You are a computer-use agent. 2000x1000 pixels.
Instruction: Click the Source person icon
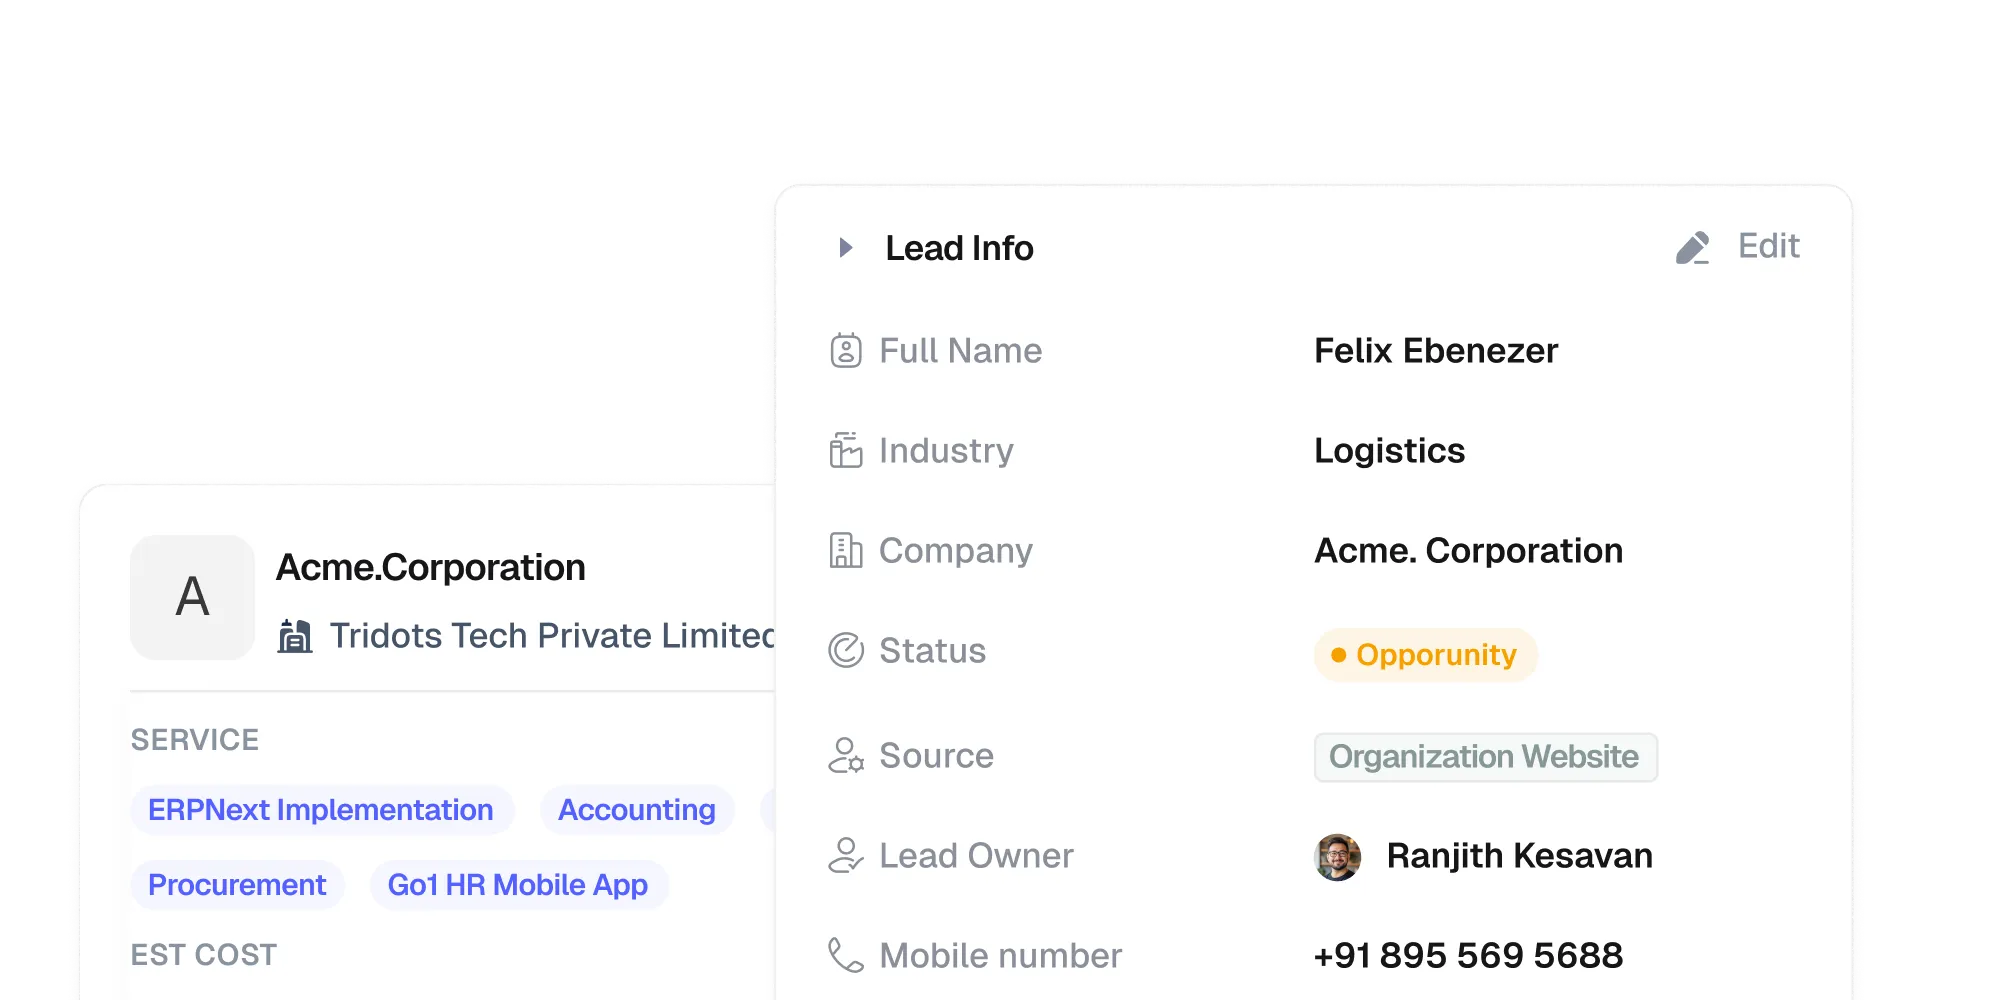click(x=846, y=756)
